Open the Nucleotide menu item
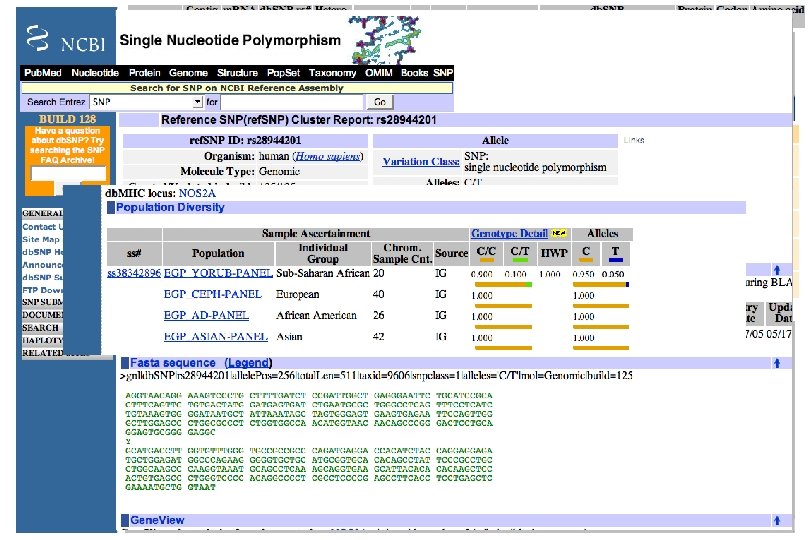The image size is (810, 540). click(x=95, y=73)
